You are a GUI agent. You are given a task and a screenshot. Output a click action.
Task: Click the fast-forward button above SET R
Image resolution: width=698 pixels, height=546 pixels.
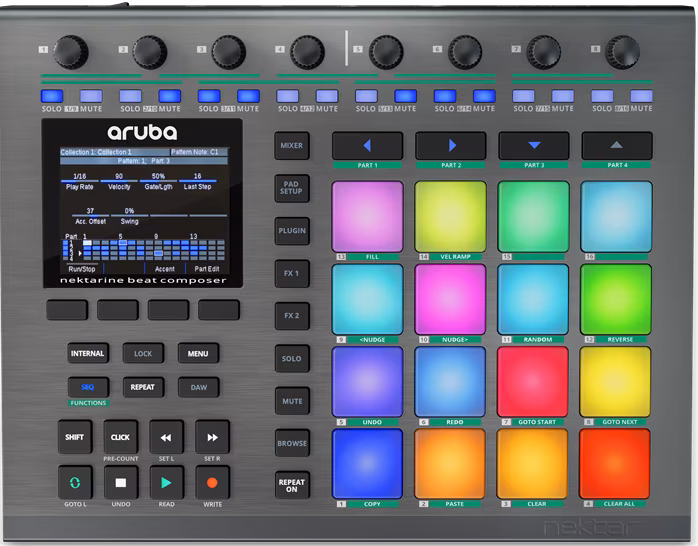(x=212, y=437)
